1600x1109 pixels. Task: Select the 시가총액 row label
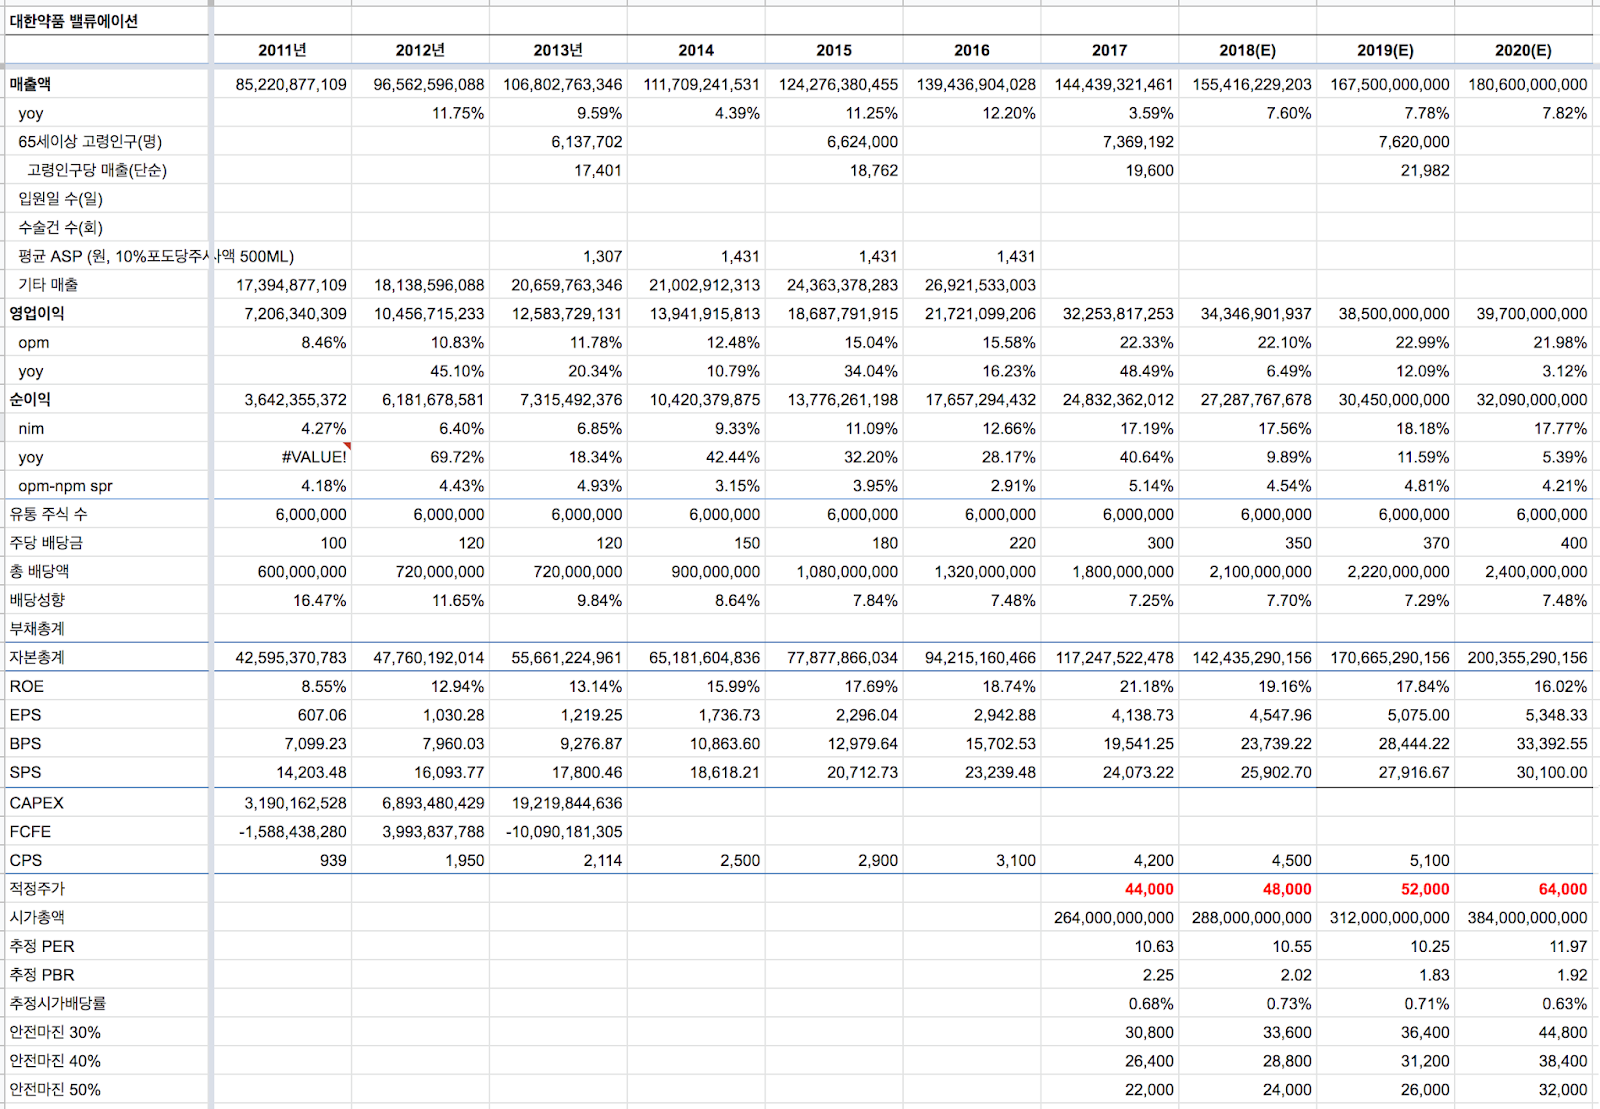point(37,918)
